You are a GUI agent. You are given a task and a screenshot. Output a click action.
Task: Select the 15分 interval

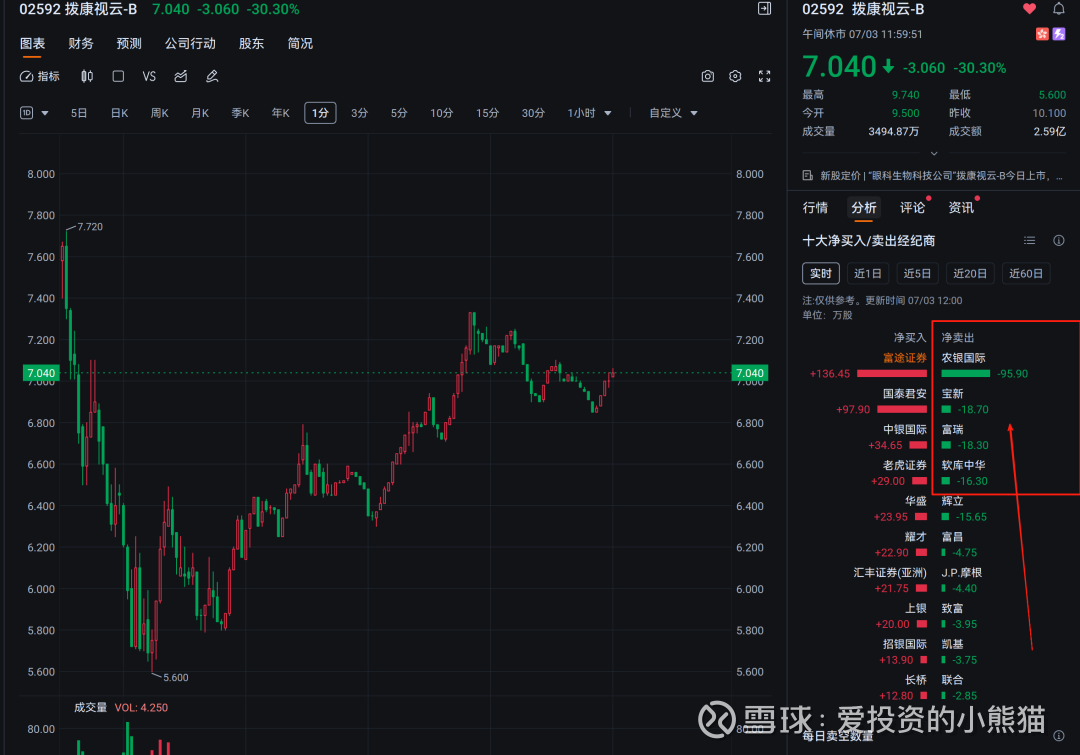487,113
